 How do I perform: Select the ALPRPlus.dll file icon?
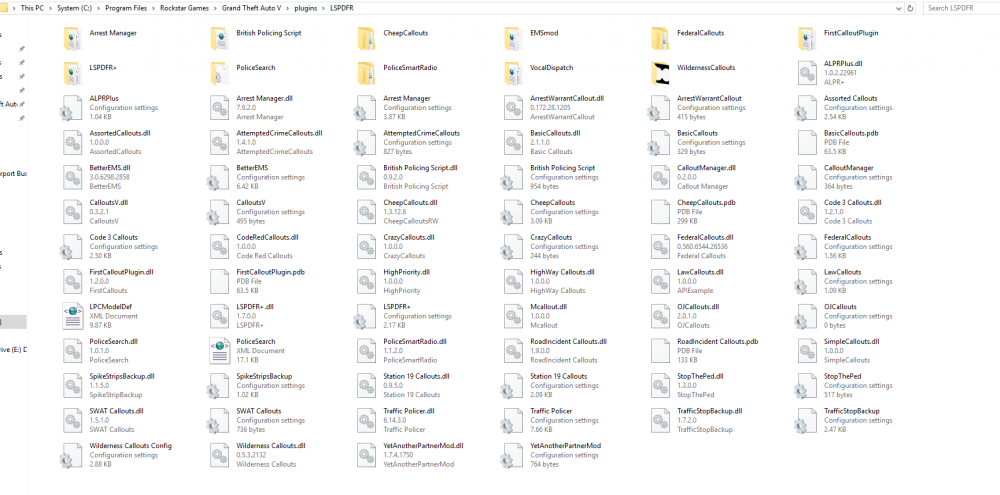(807, 73)
